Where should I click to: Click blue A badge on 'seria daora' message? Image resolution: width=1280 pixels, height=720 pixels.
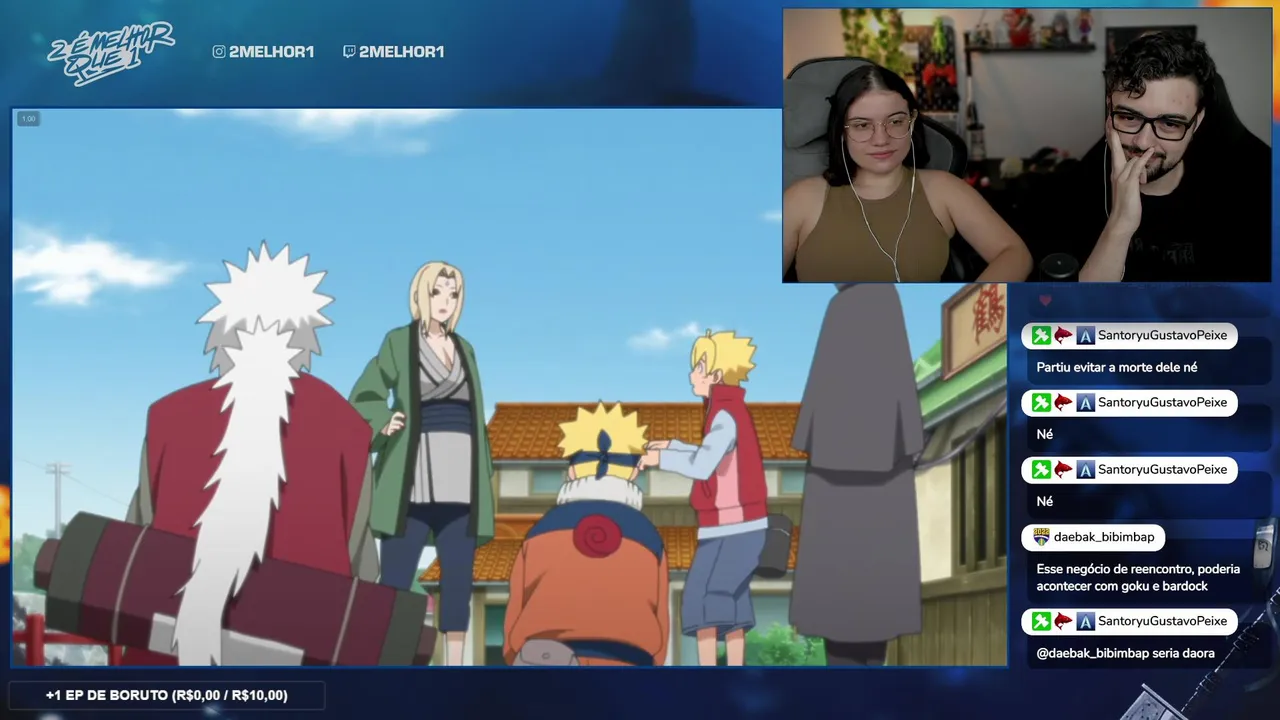pyautogui.click(x=1085, y=622)
